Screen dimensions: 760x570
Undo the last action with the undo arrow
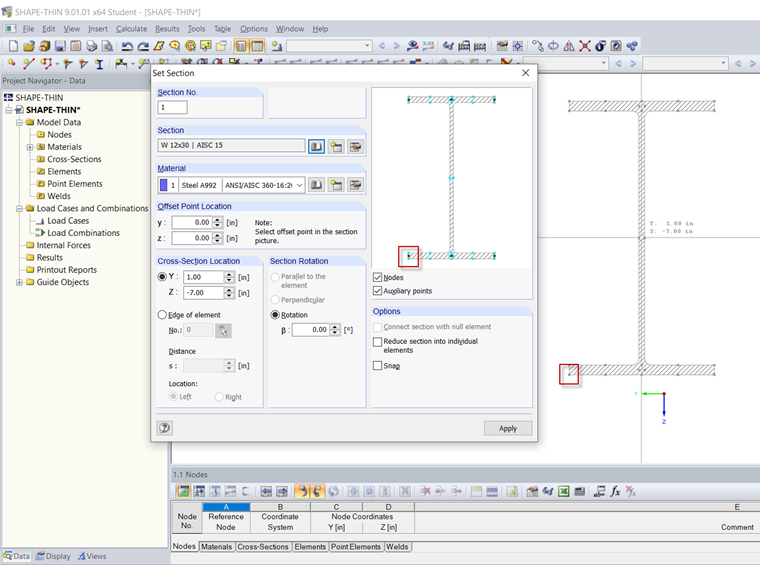pyautogui.click(x=127, y=46)
